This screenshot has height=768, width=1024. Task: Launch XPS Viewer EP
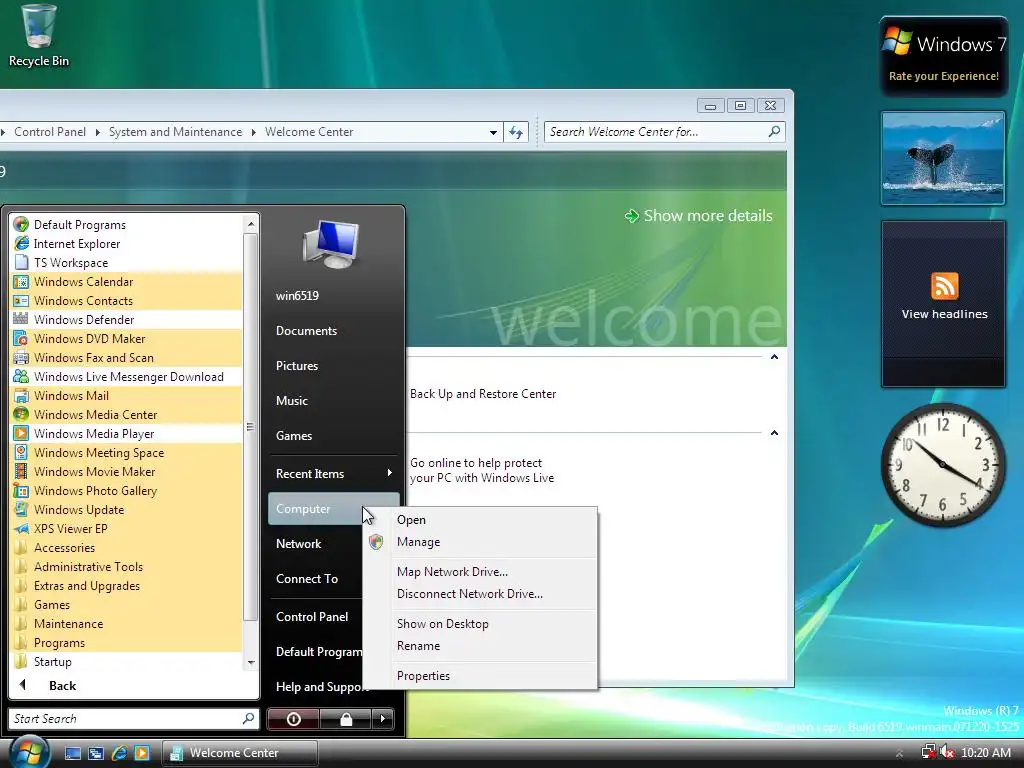71,528
